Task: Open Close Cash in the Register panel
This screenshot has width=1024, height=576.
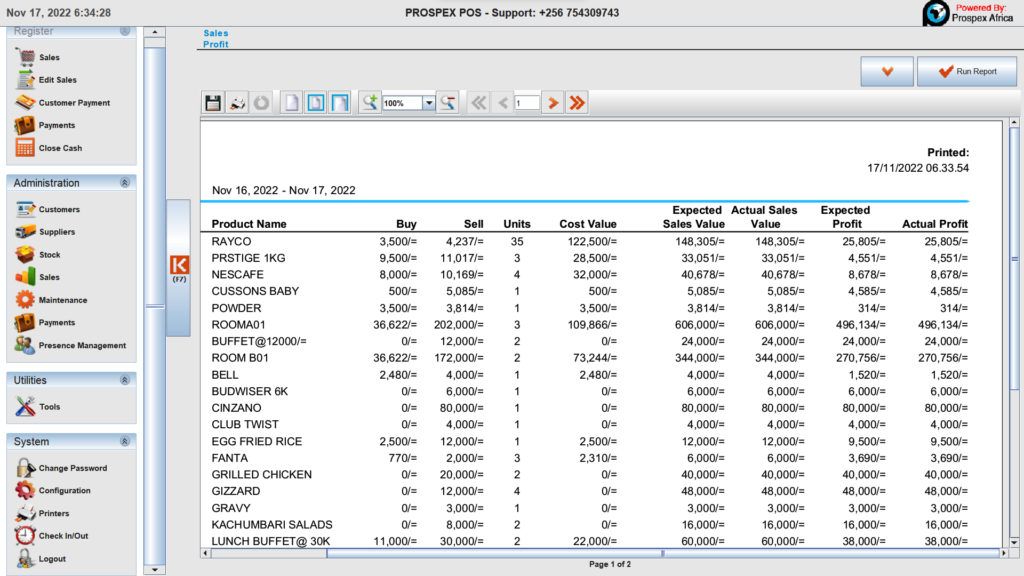Action: pos(60,148)
